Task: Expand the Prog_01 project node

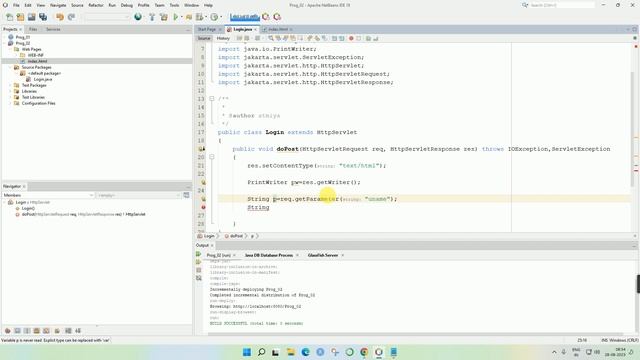Action: [4, 37]
